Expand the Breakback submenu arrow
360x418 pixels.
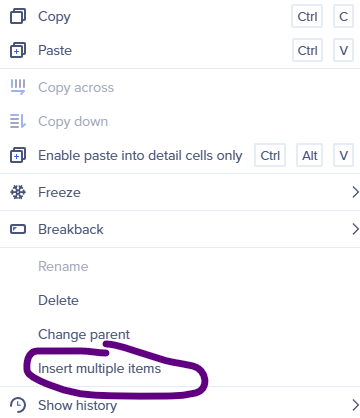(x=355, y=229)
